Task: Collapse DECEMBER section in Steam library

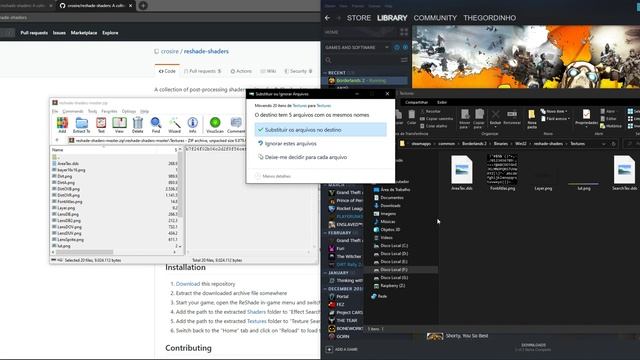Action: [x=325, y=289]
